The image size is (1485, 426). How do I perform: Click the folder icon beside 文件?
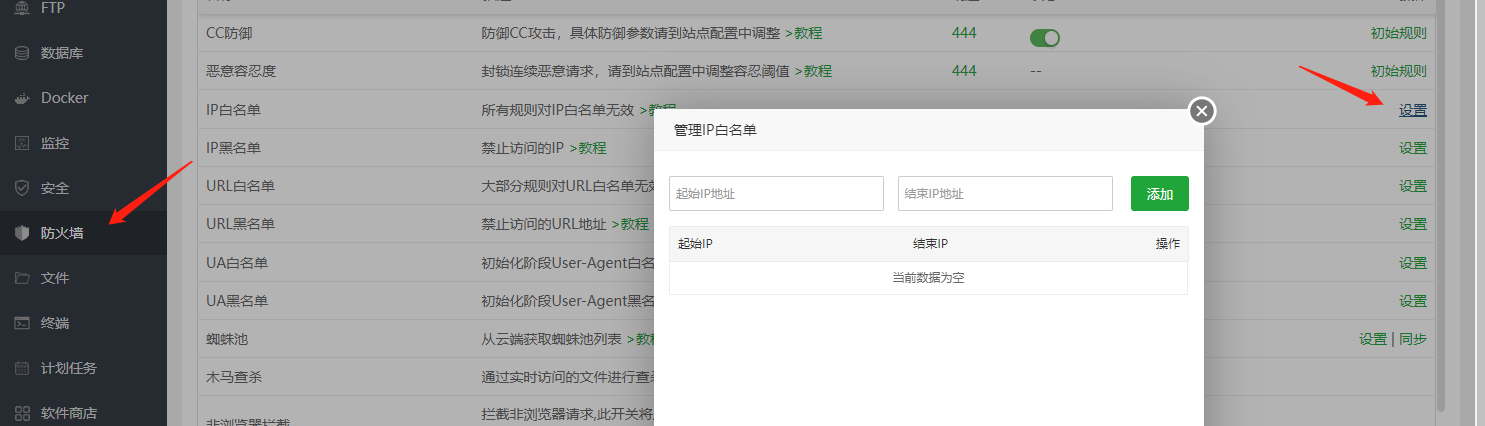22,278
